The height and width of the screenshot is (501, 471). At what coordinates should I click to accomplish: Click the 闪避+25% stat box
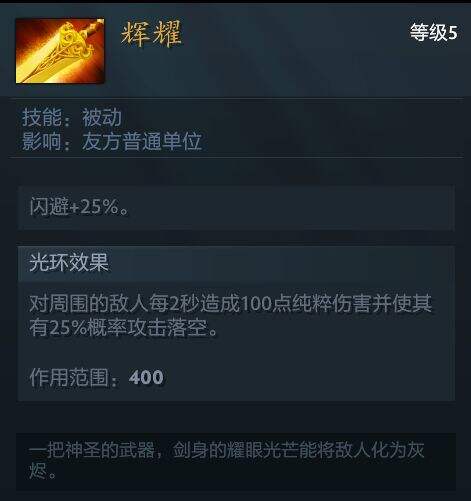pyautogui.click(x=236, y=208)
